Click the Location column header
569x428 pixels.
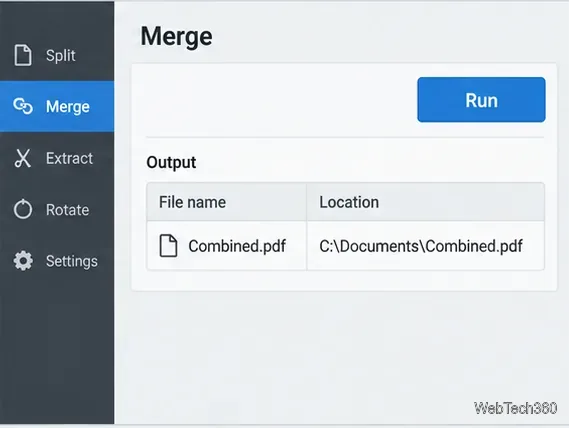pos(425,202)
